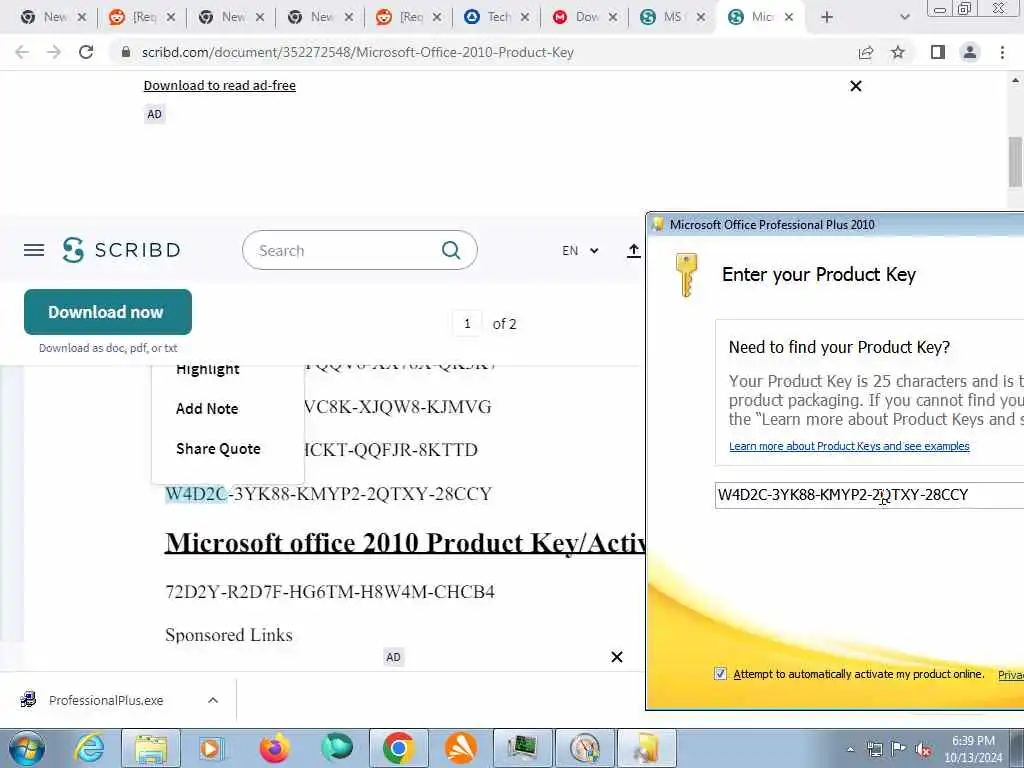Click the Download now button
The width and height of the screenshot is (1024, 768).
[108, 312]
